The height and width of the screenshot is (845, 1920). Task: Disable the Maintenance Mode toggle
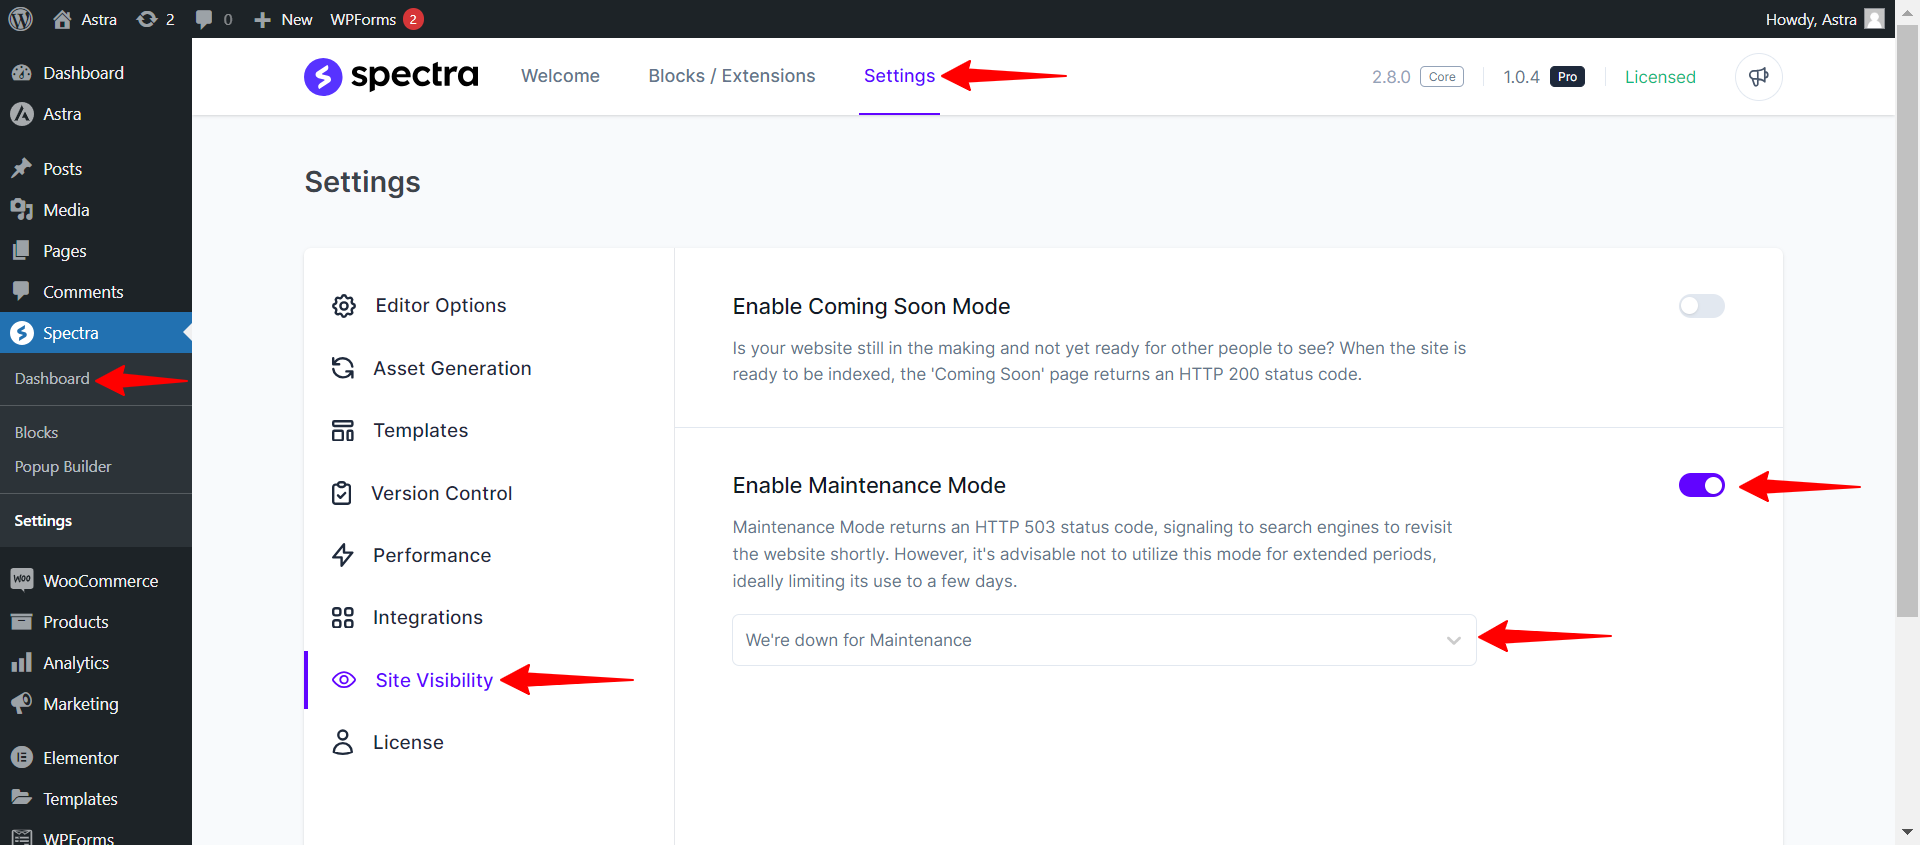point(1701,485)
